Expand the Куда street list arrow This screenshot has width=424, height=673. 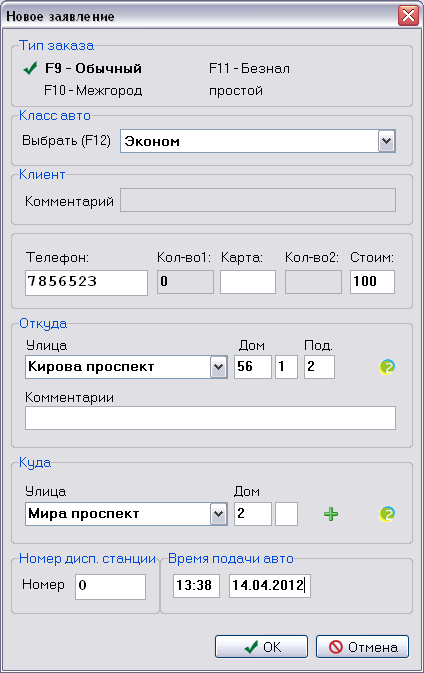click(218, 514)
